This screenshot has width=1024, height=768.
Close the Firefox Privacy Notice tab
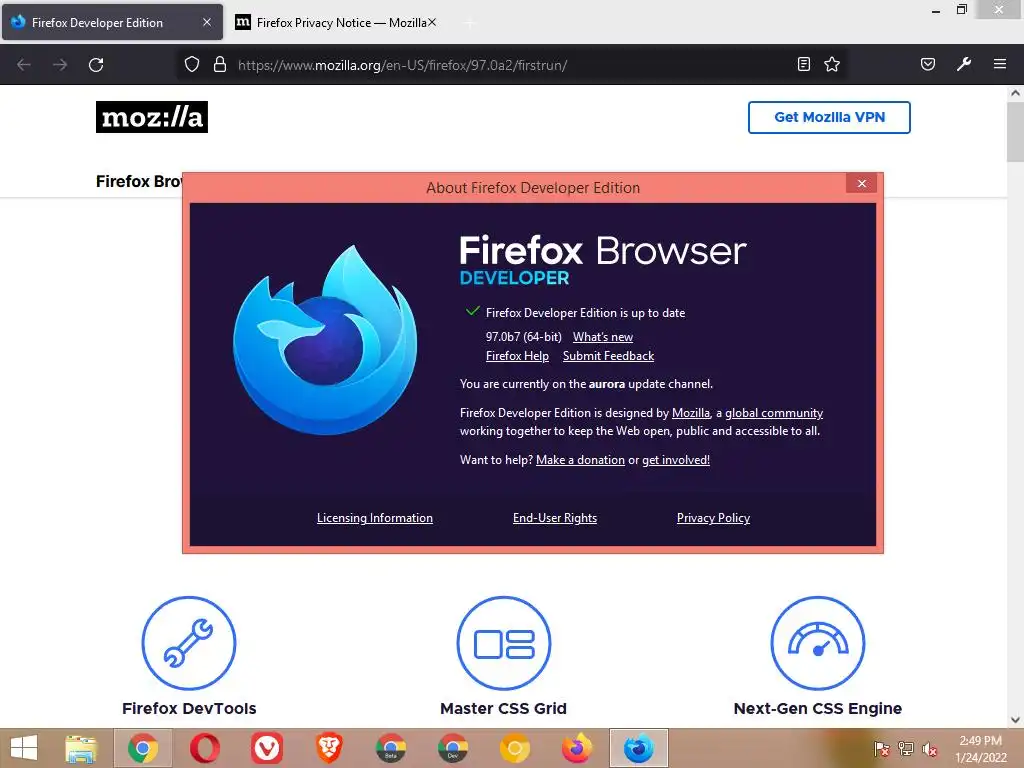pos(432,22)
